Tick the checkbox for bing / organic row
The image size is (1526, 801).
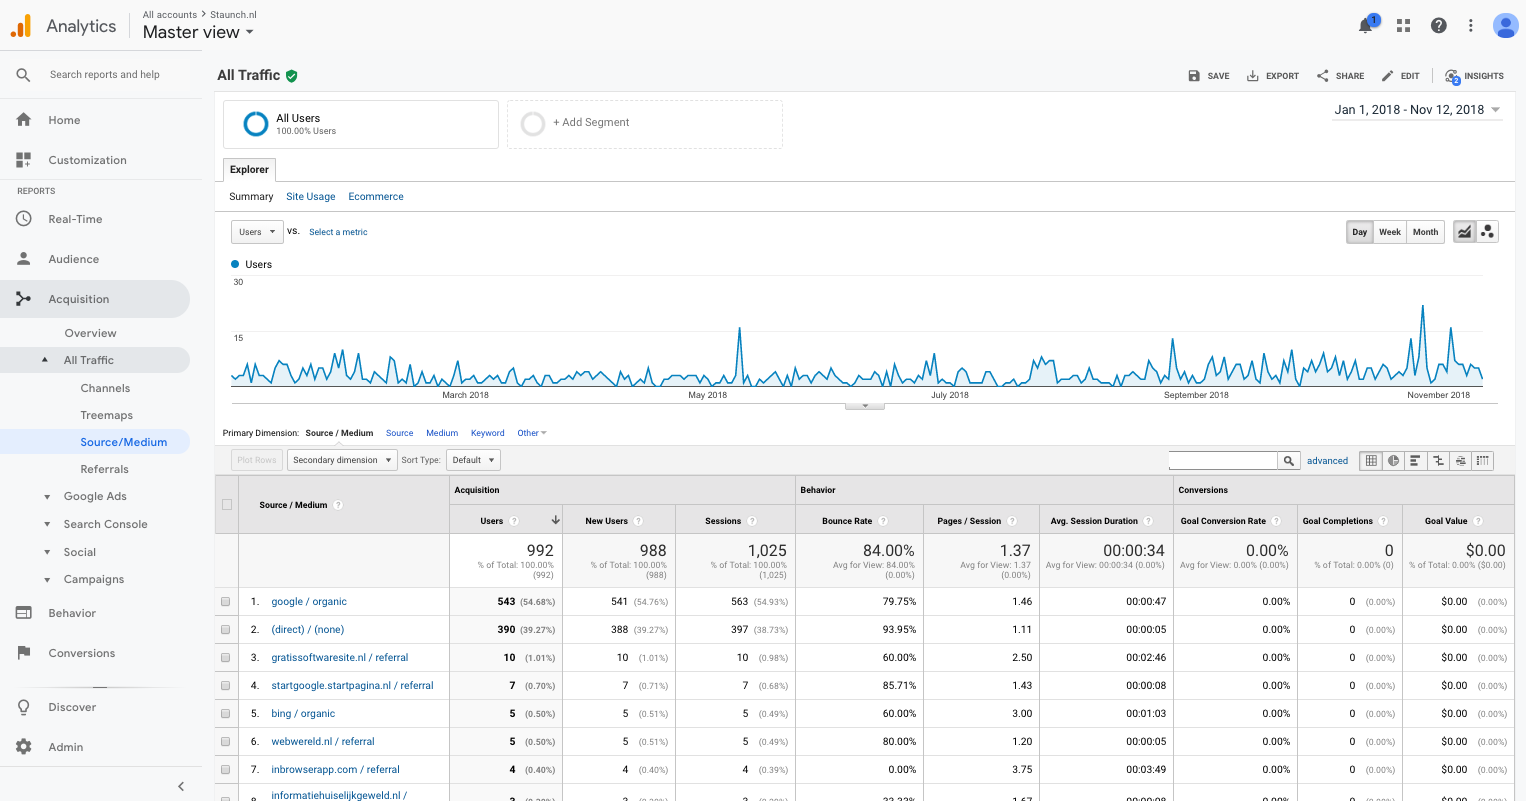click(x=226, y=714)
